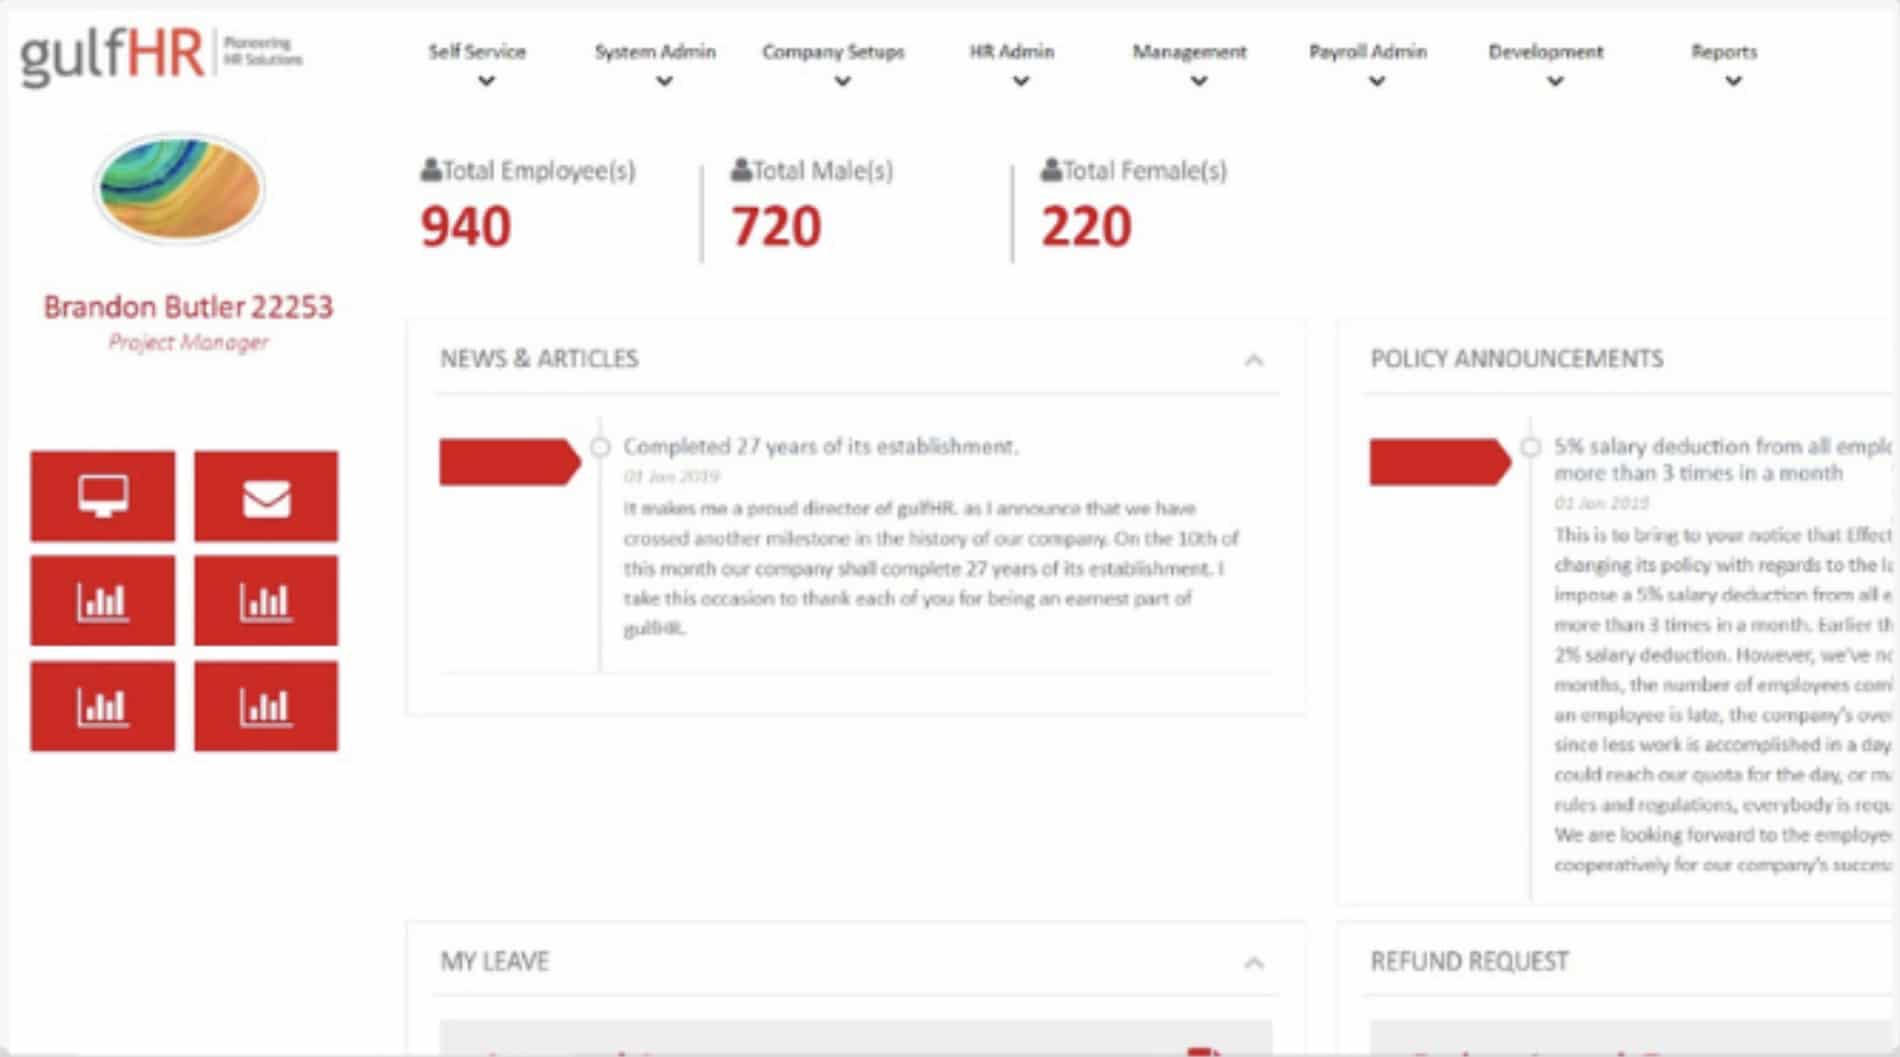This screenshot has width=1900, height=1057.
Task: Collapse the My Leave panel
Action: tap(1254, 961)
